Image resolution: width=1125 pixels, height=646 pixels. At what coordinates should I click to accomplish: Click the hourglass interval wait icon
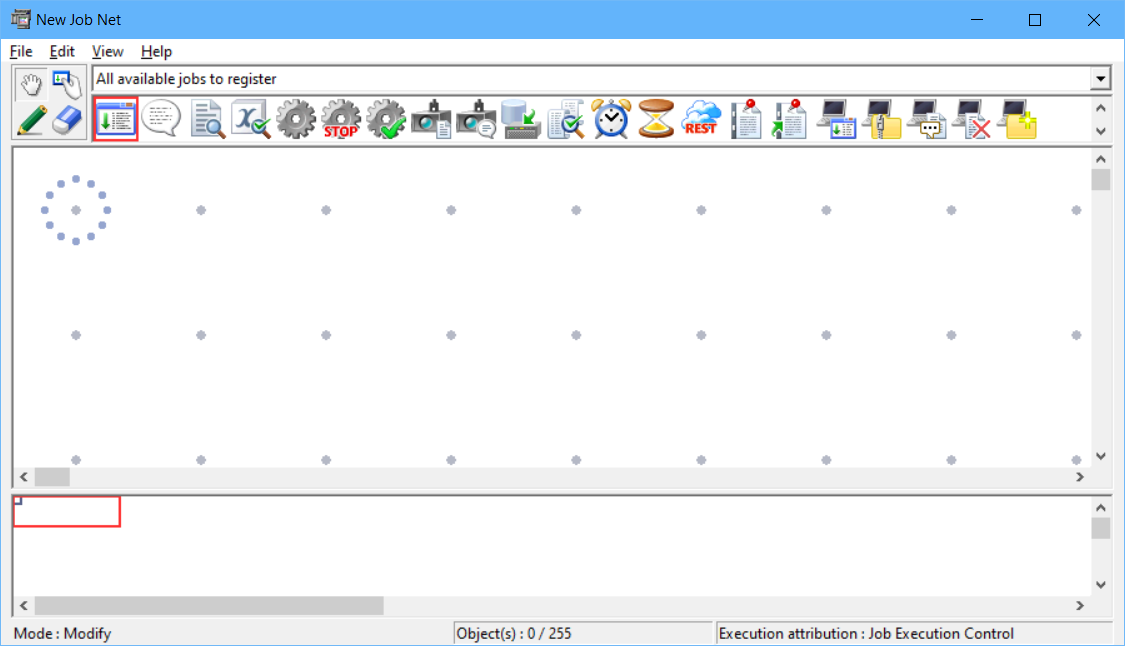click(x=656, y=119)
